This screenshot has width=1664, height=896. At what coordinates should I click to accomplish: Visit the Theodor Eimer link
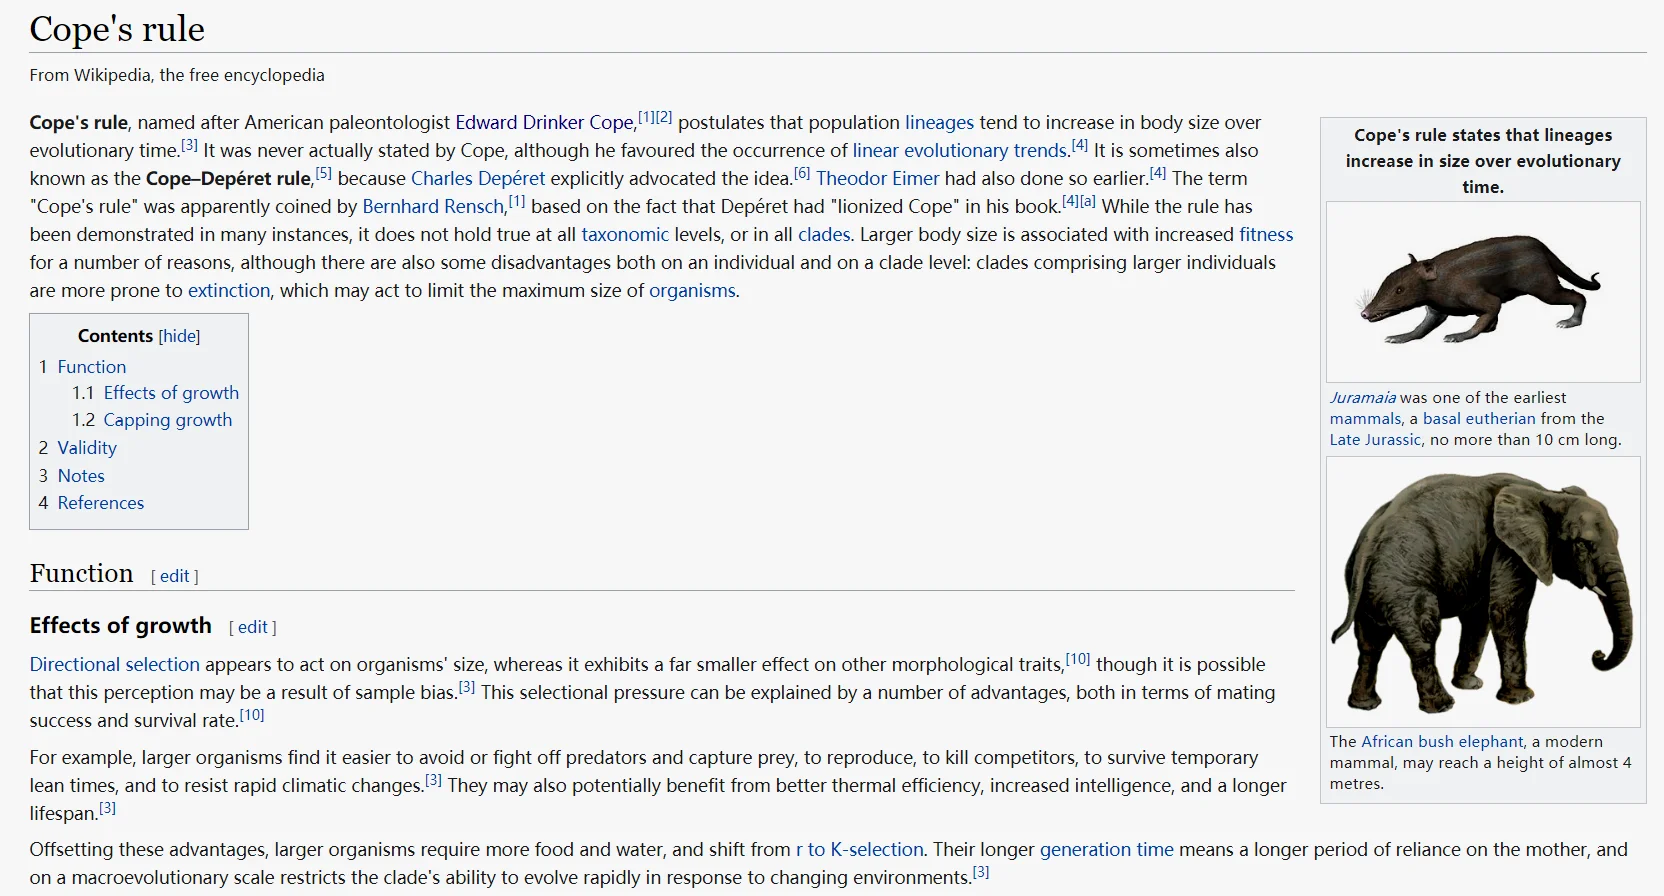[878, 179]
